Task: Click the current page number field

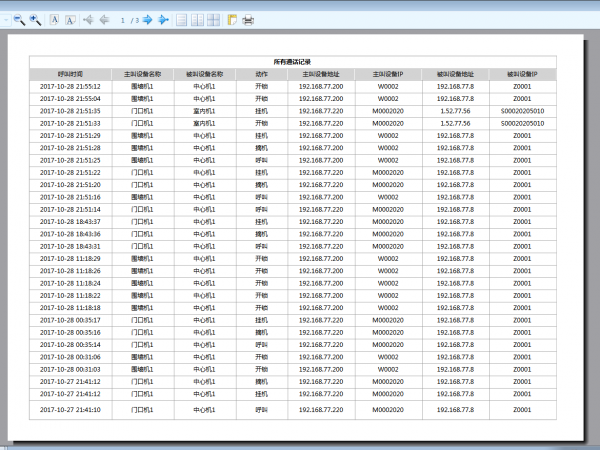Action: pos(122,19)
